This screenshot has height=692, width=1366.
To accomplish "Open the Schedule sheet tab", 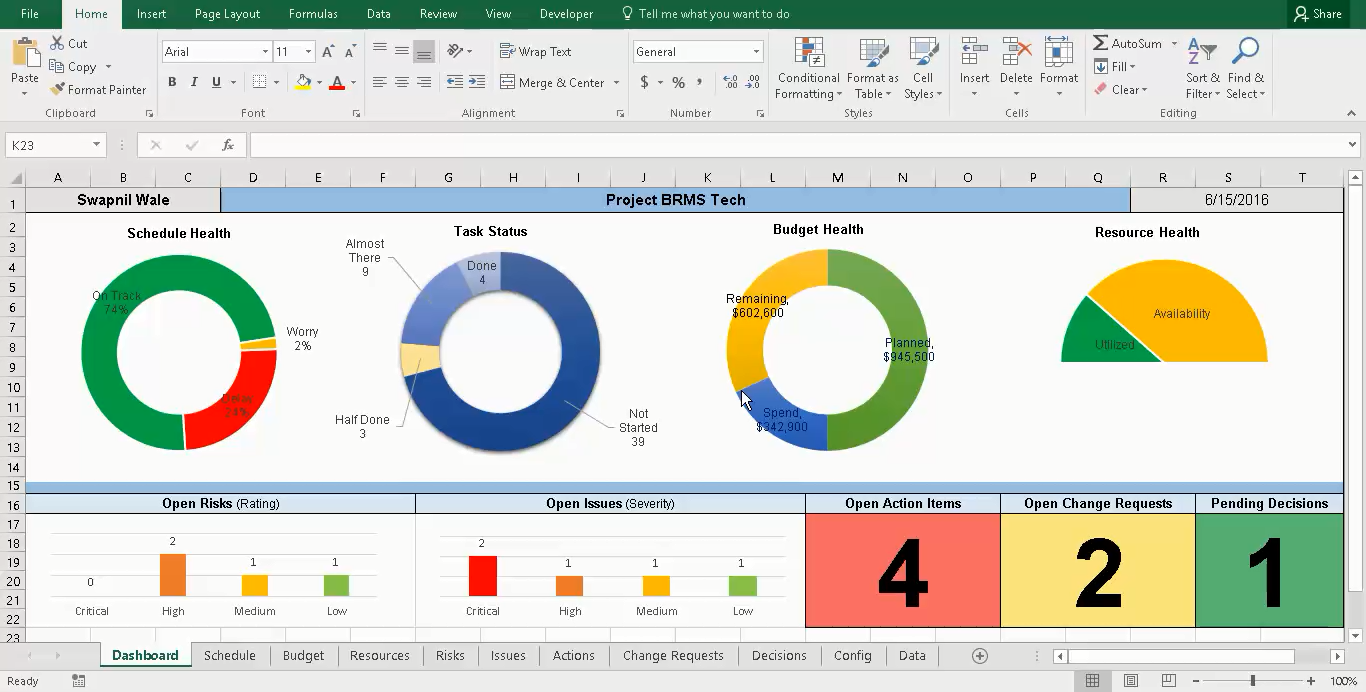I will [230, 655].
